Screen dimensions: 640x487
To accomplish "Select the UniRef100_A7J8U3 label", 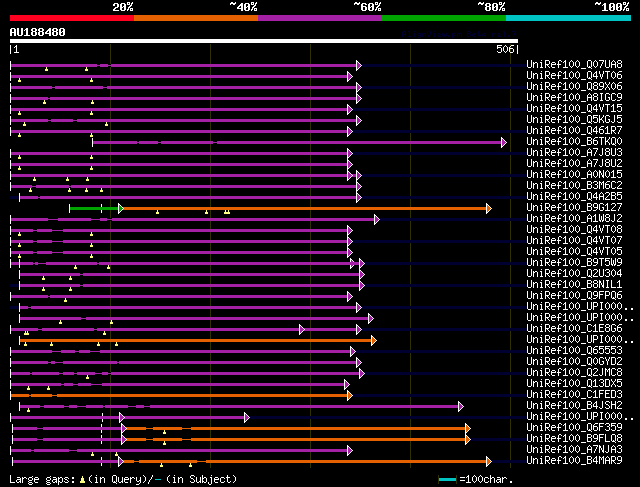I will pos(574,153).
